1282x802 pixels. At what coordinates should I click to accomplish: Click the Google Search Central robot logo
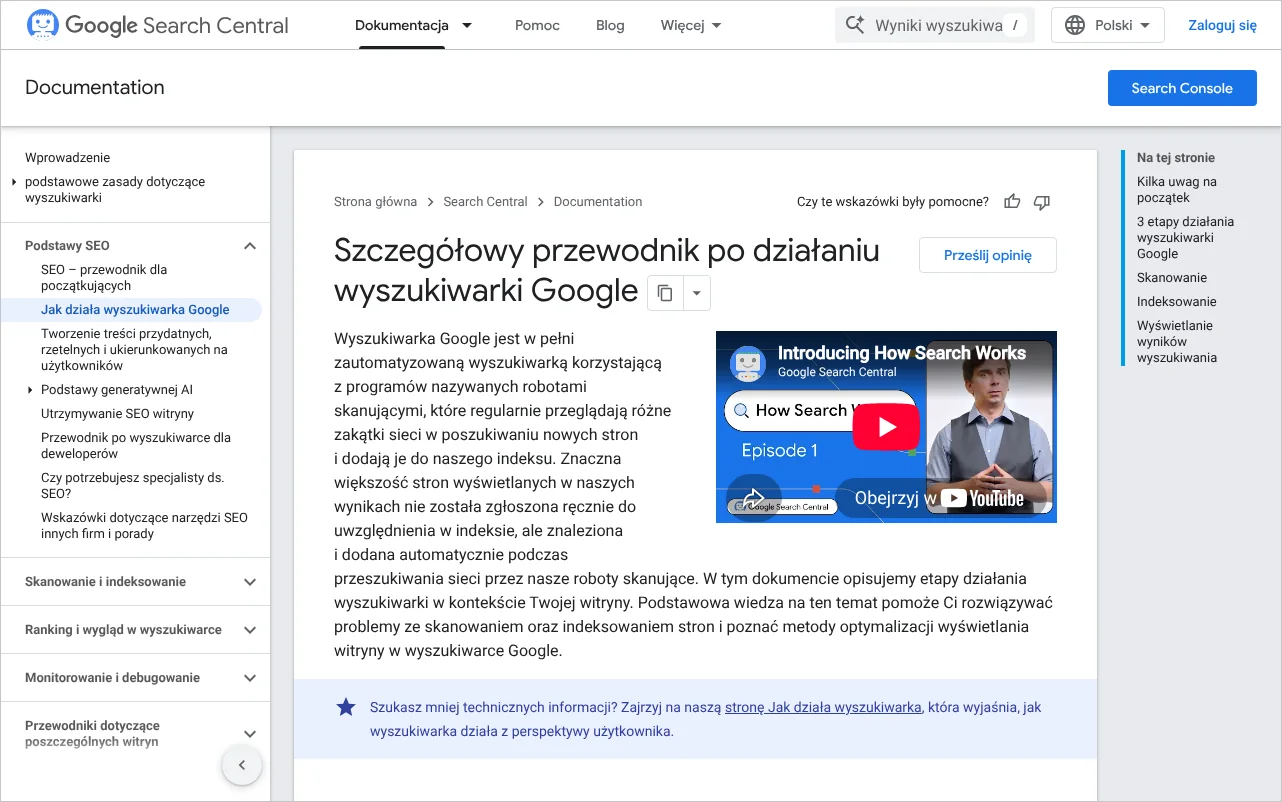click(42, 25)
